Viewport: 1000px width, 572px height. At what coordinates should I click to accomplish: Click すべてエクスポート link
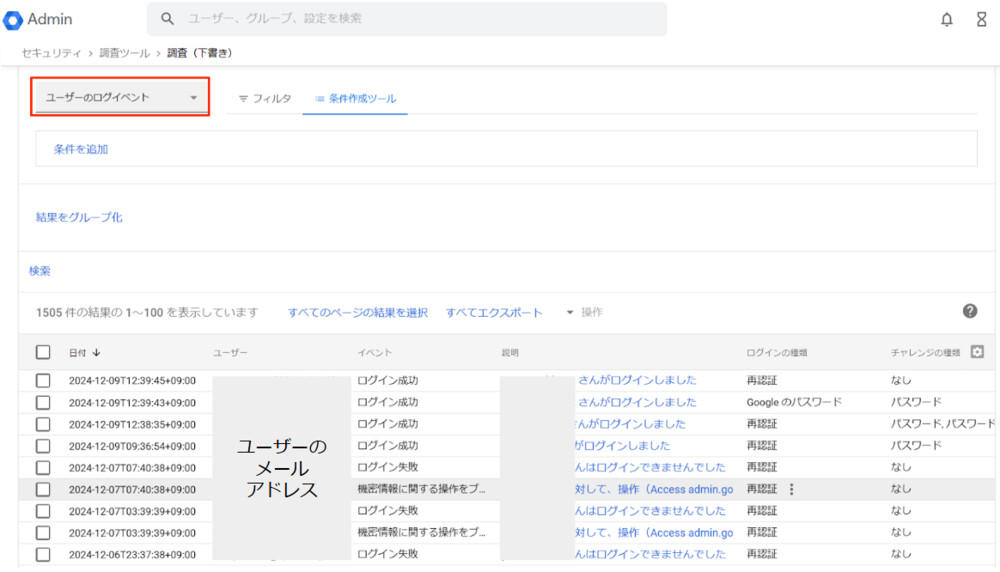(x=494, y=312)
